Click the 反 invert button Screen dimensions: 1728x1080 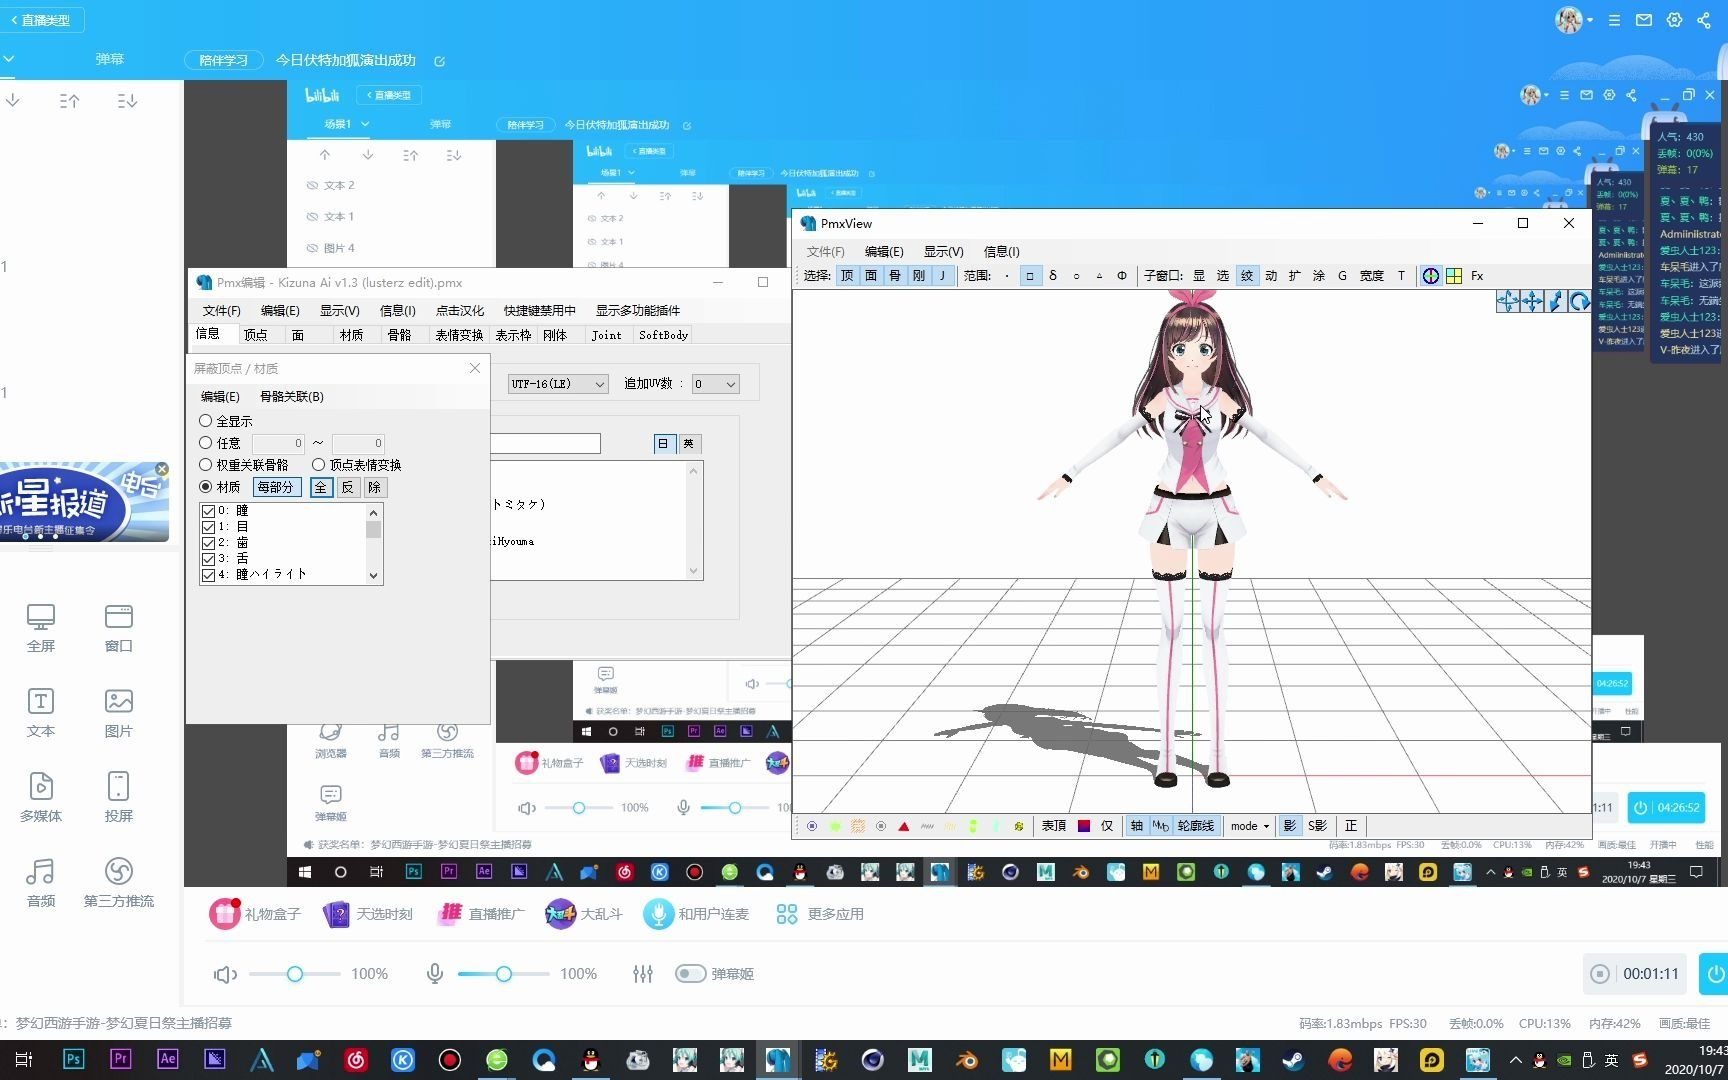click(x=347, y=487)
